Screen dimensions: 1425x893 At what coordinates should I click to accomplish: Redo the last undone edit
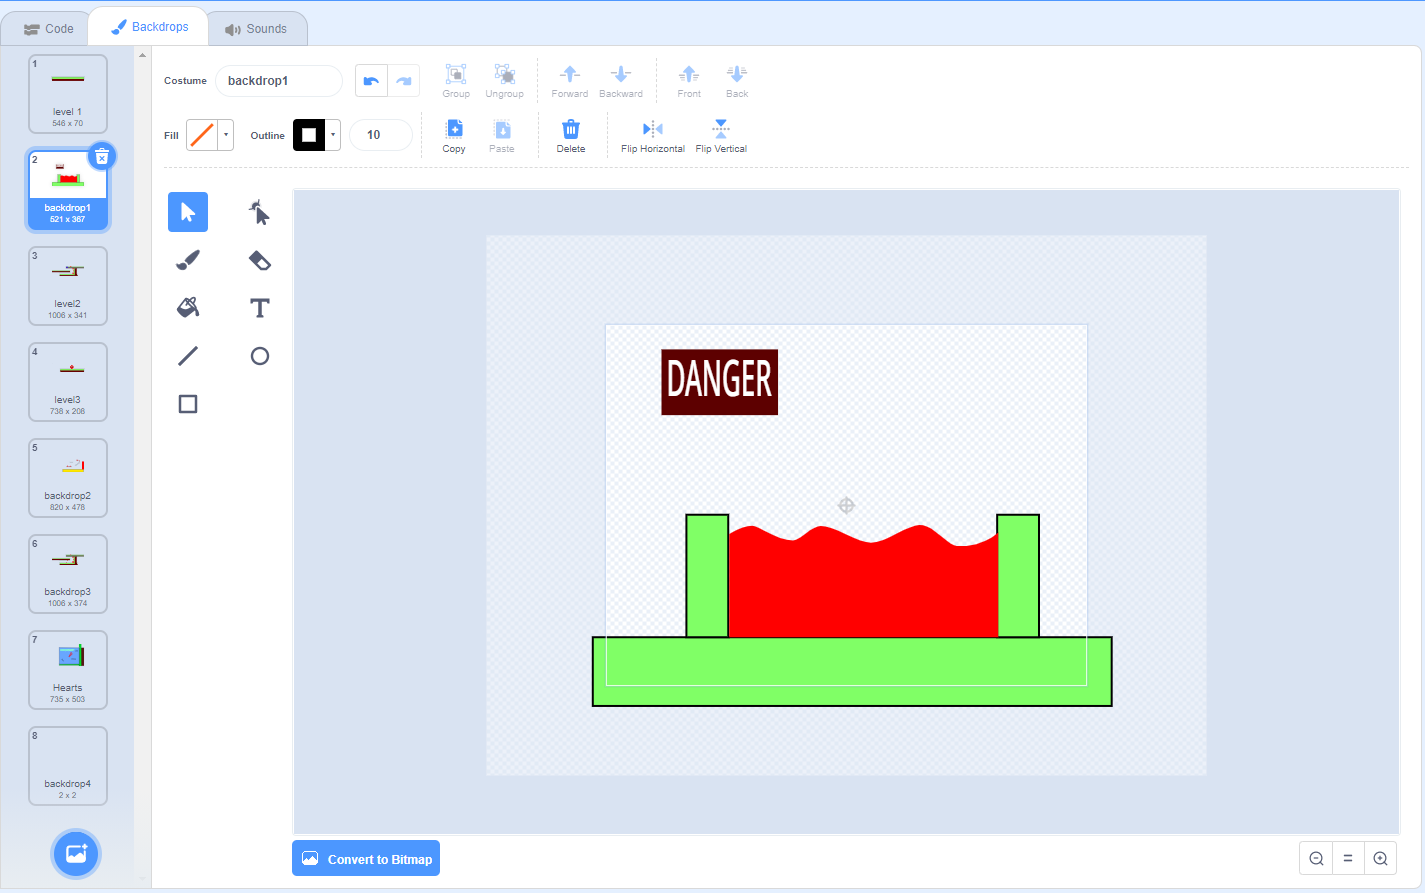[404, 81]
